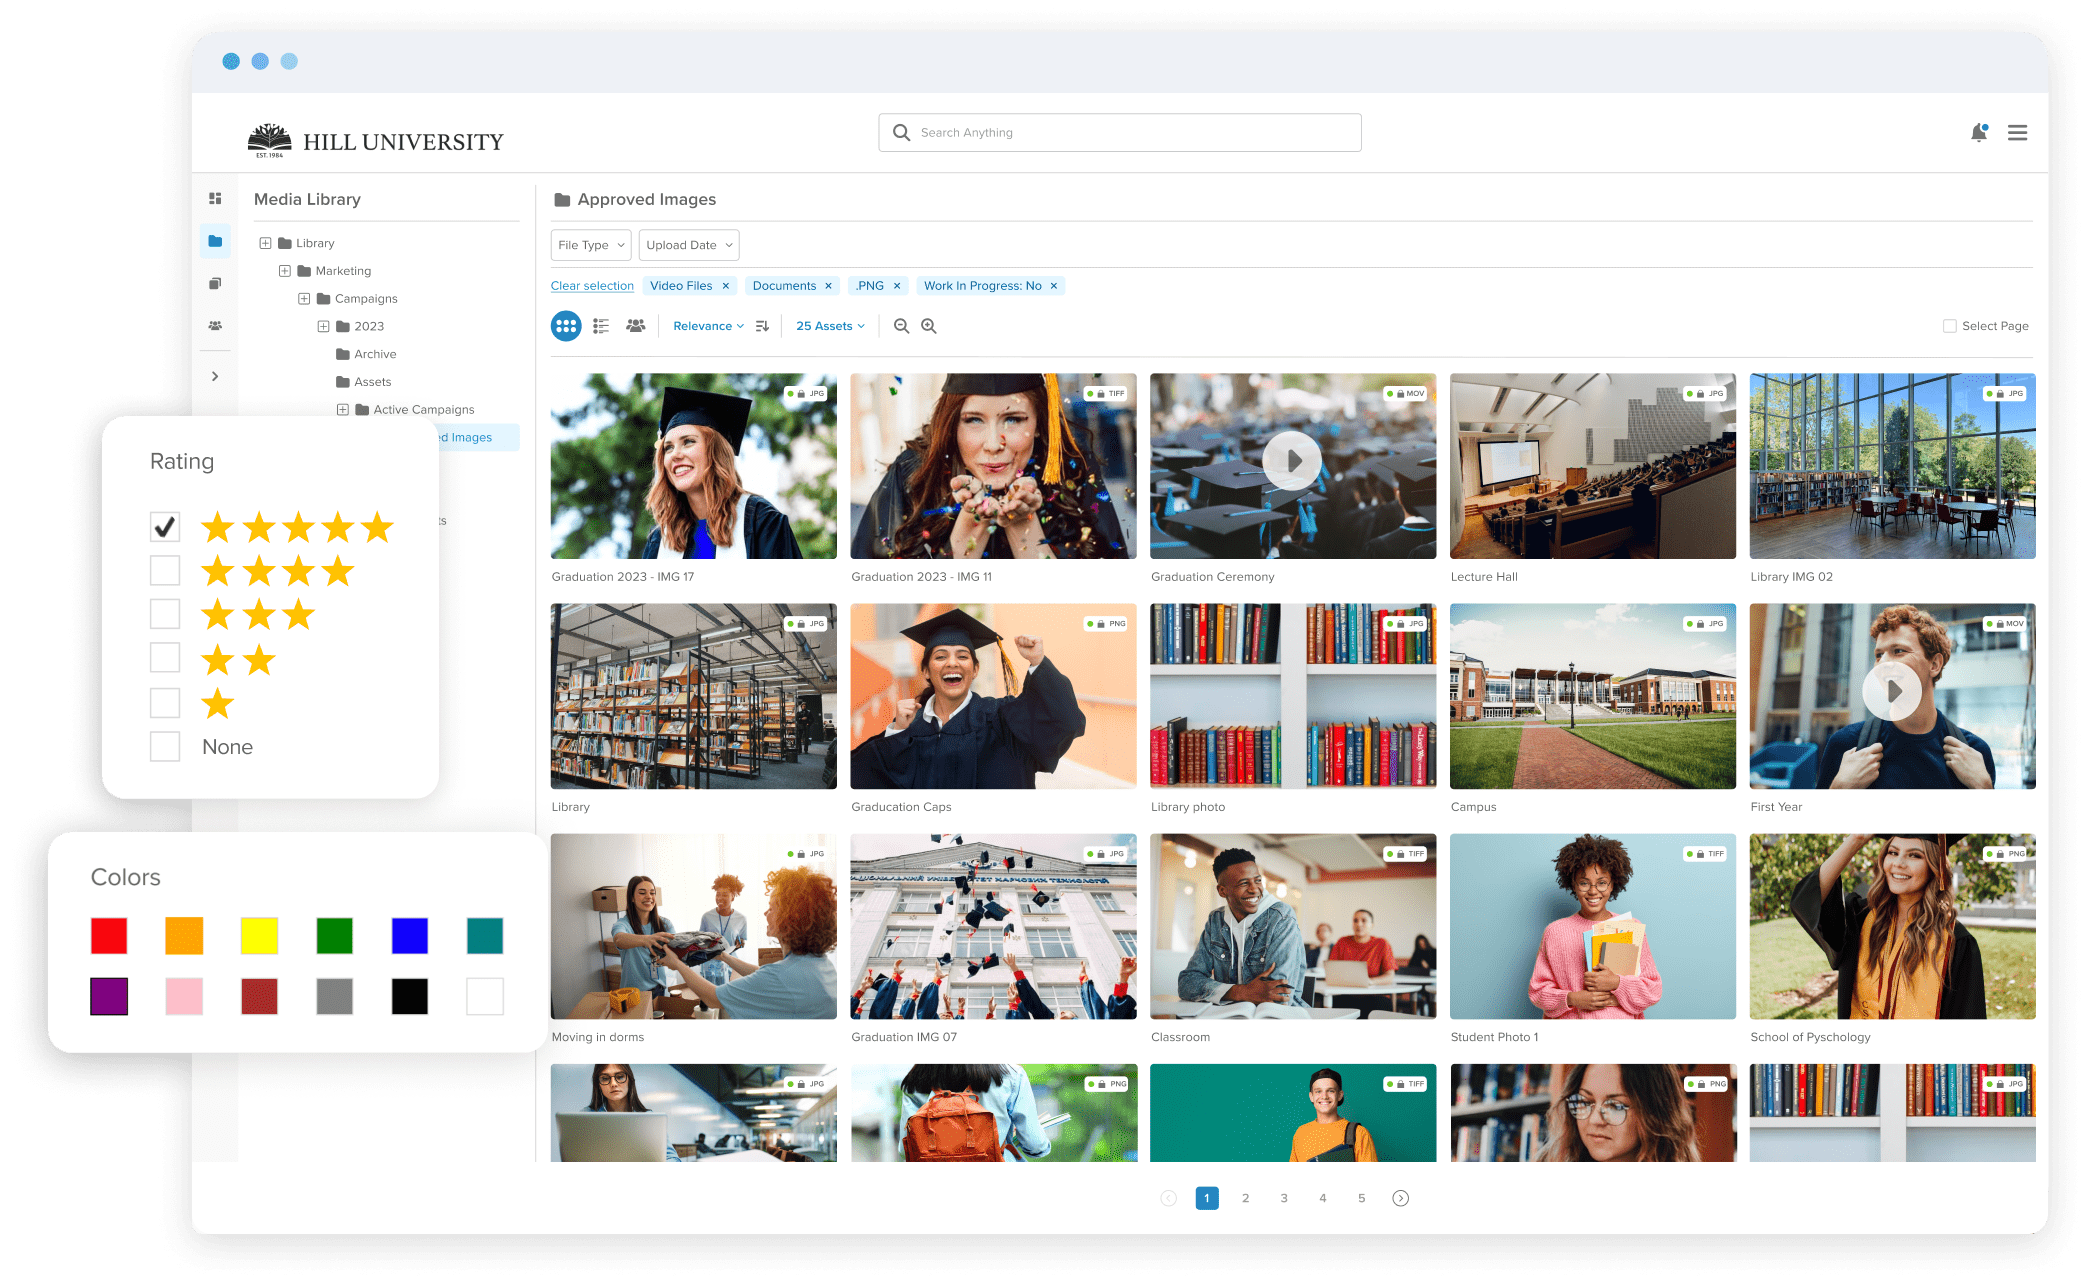Check the two-star rating

pos(165,658)
